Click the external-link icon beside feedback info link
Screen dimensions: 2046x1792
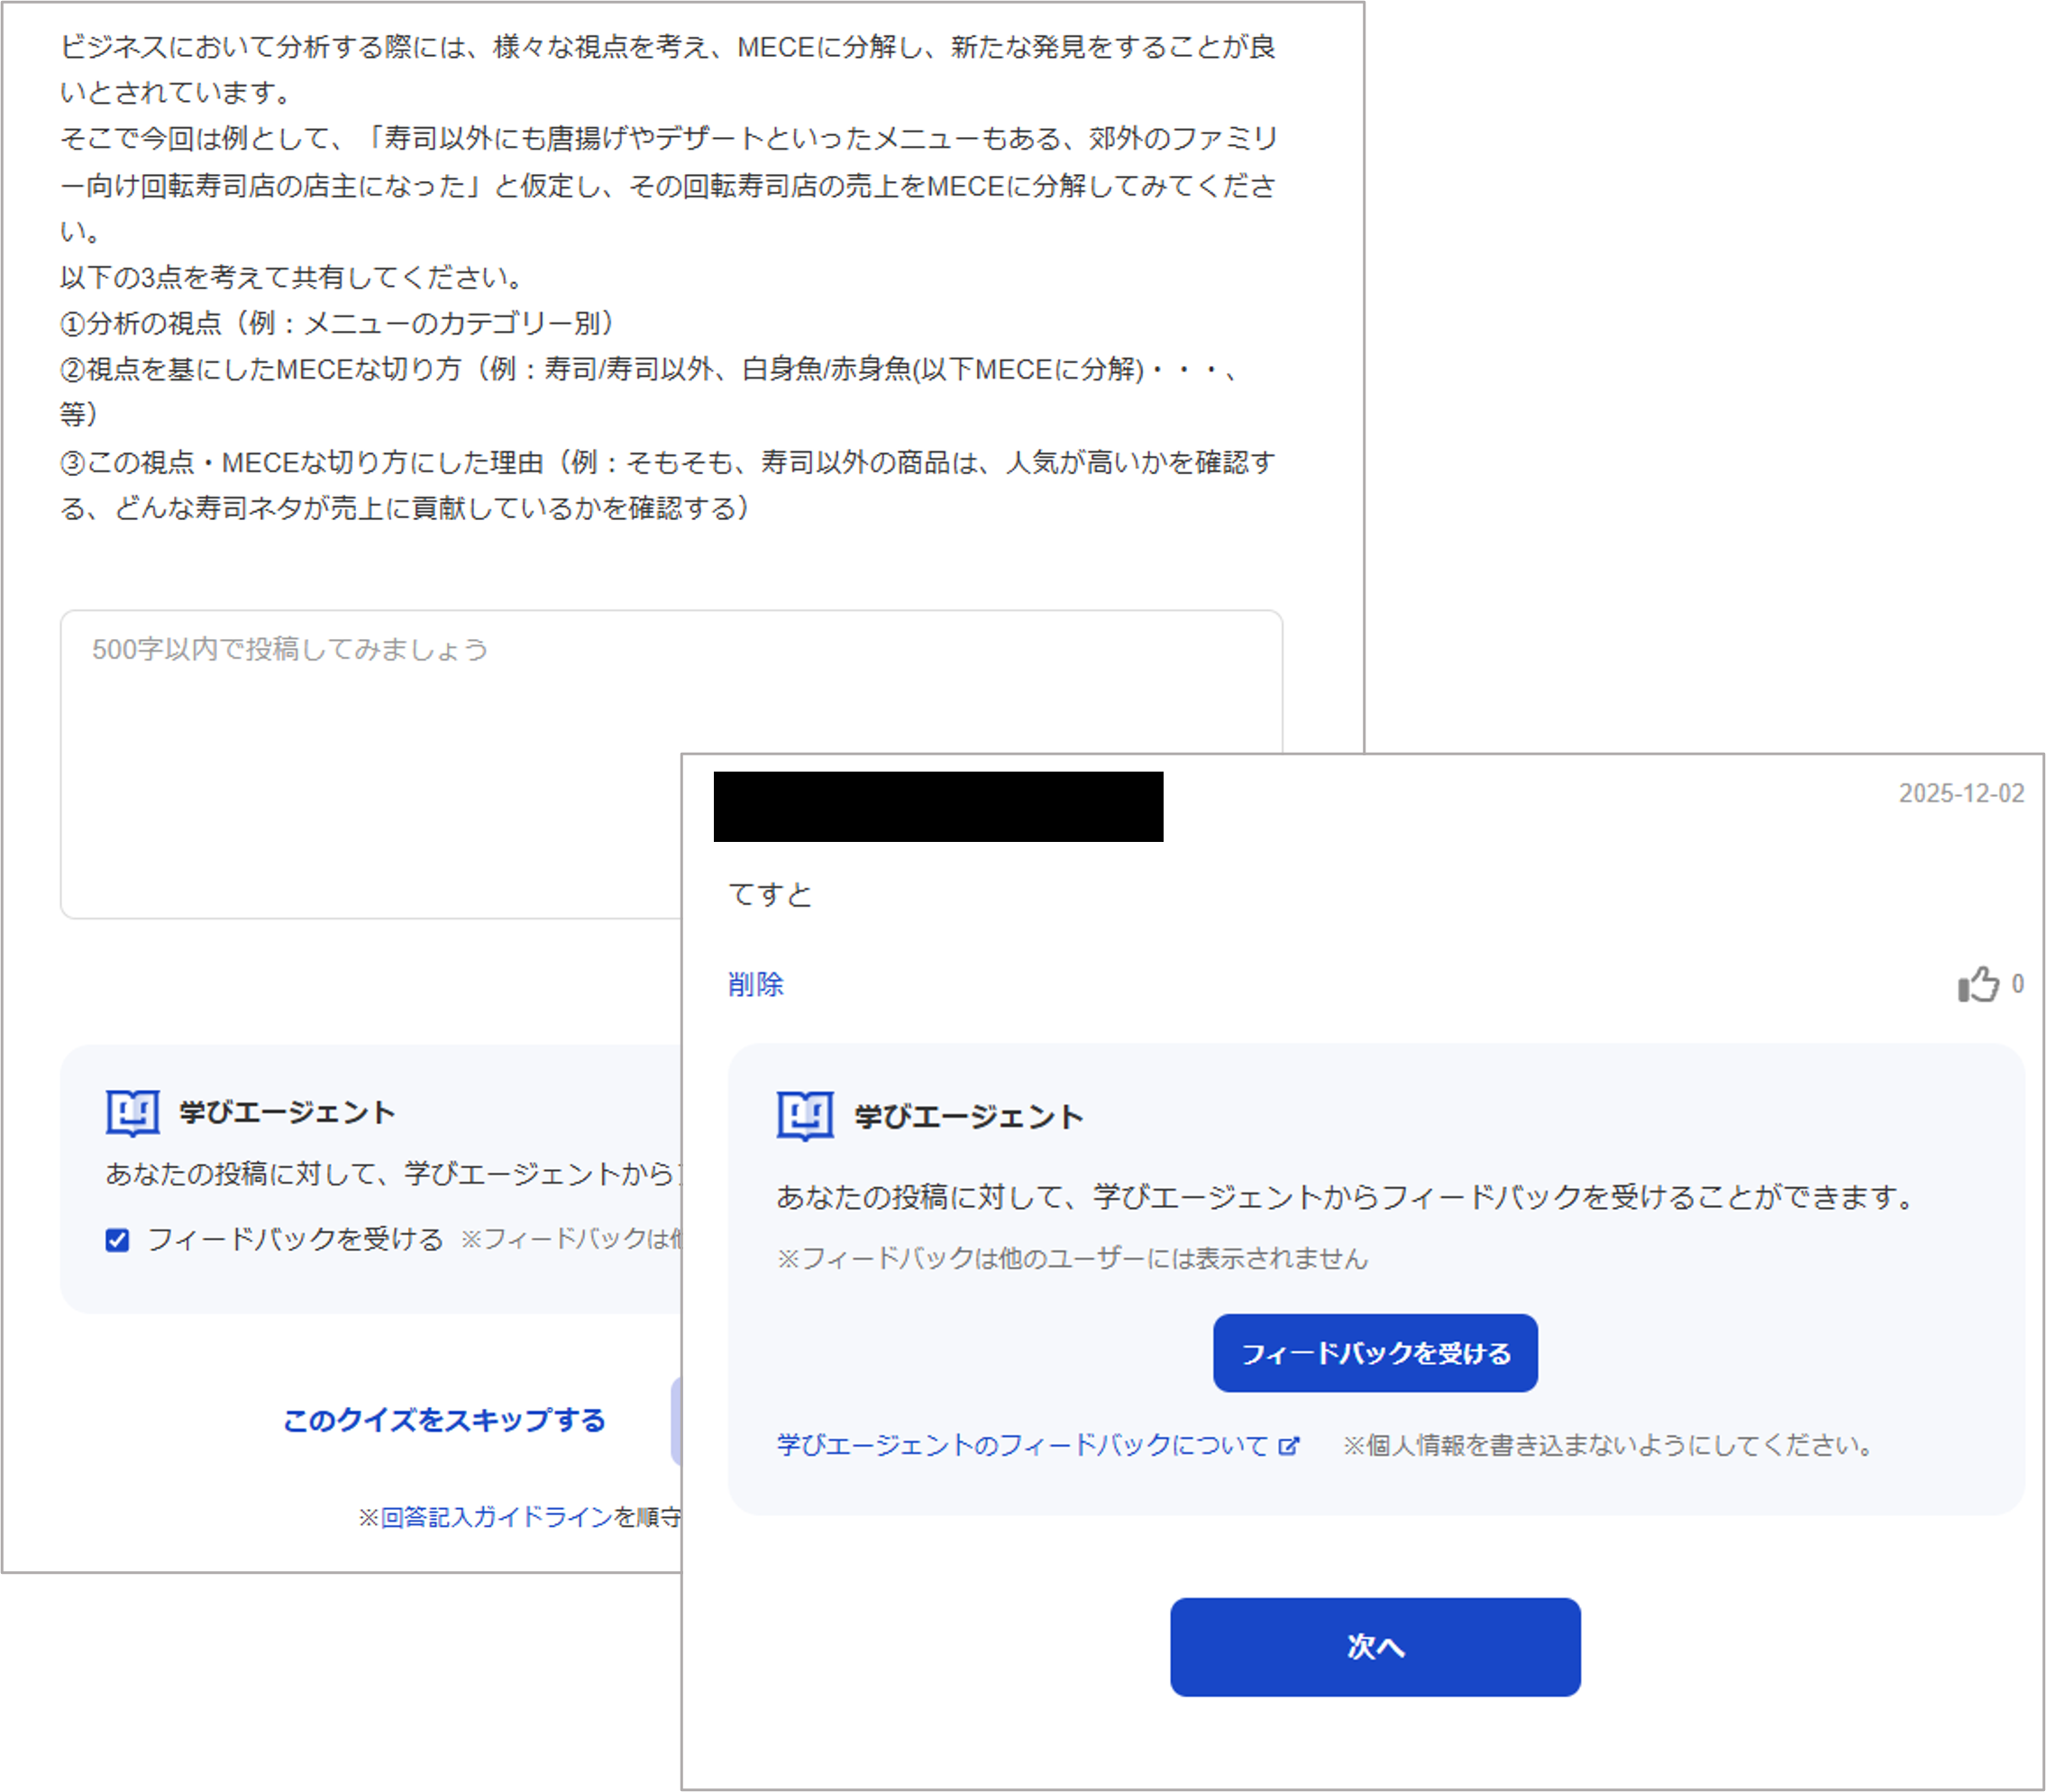[x=1289, y=1446]
